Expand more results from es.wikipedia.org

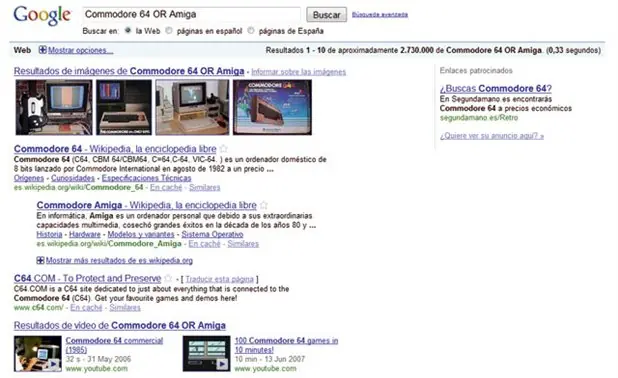(x=40, y=260)
